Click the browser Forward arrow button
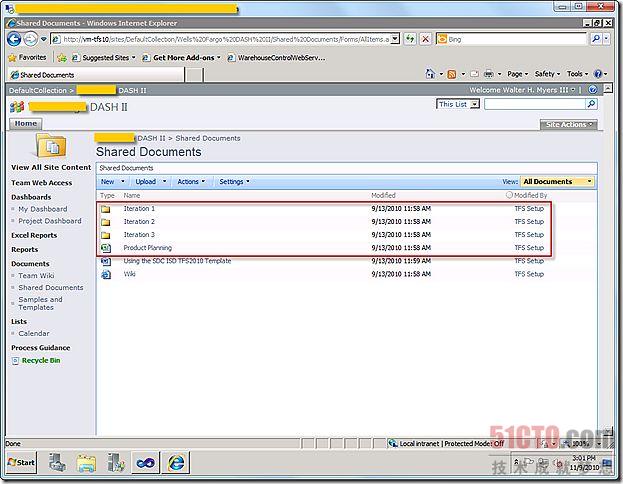623x484 pixels. [x=30, y=39]
